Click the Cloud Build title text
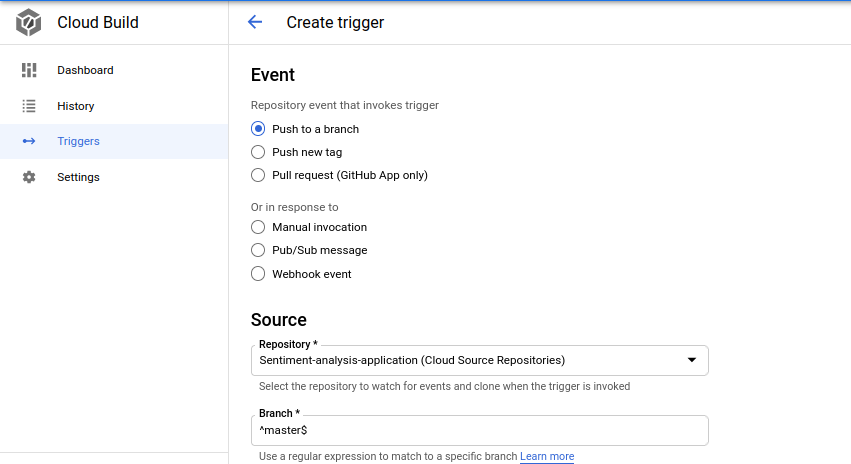 click(98, 23)
